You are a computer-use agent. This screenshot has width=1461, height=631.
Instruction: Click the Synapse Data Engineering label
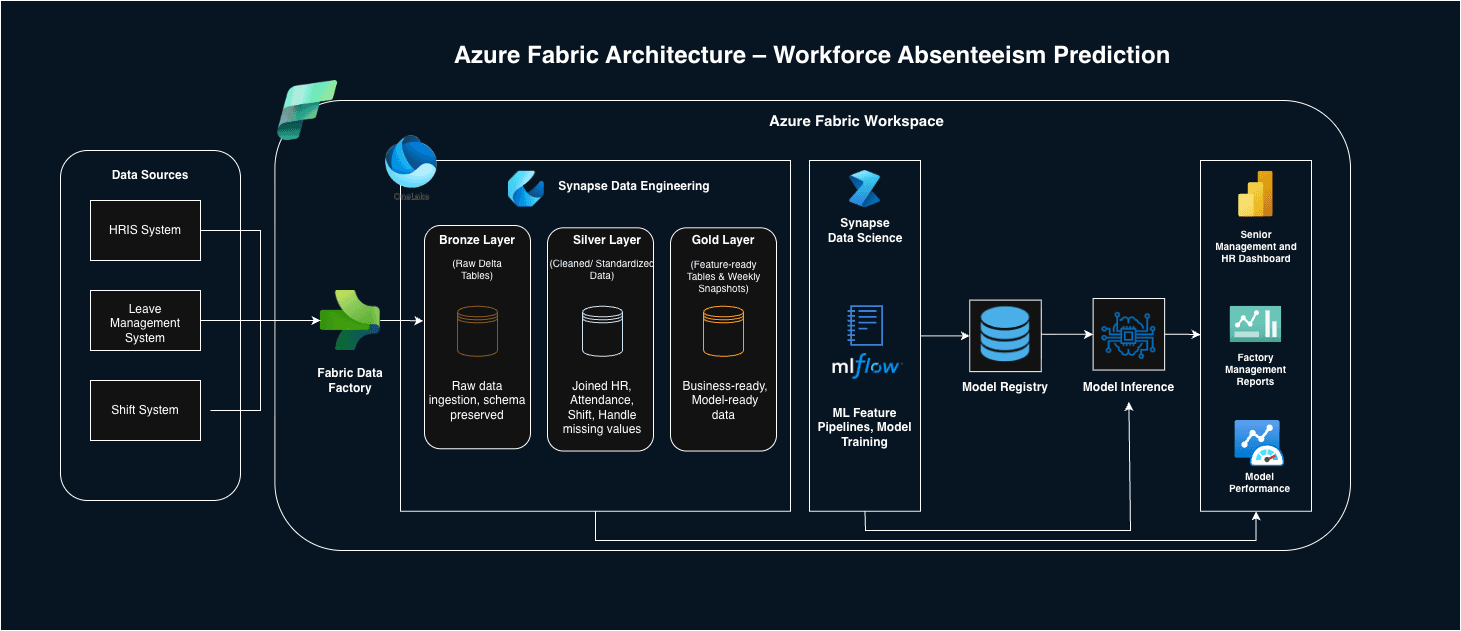[634, 186]
